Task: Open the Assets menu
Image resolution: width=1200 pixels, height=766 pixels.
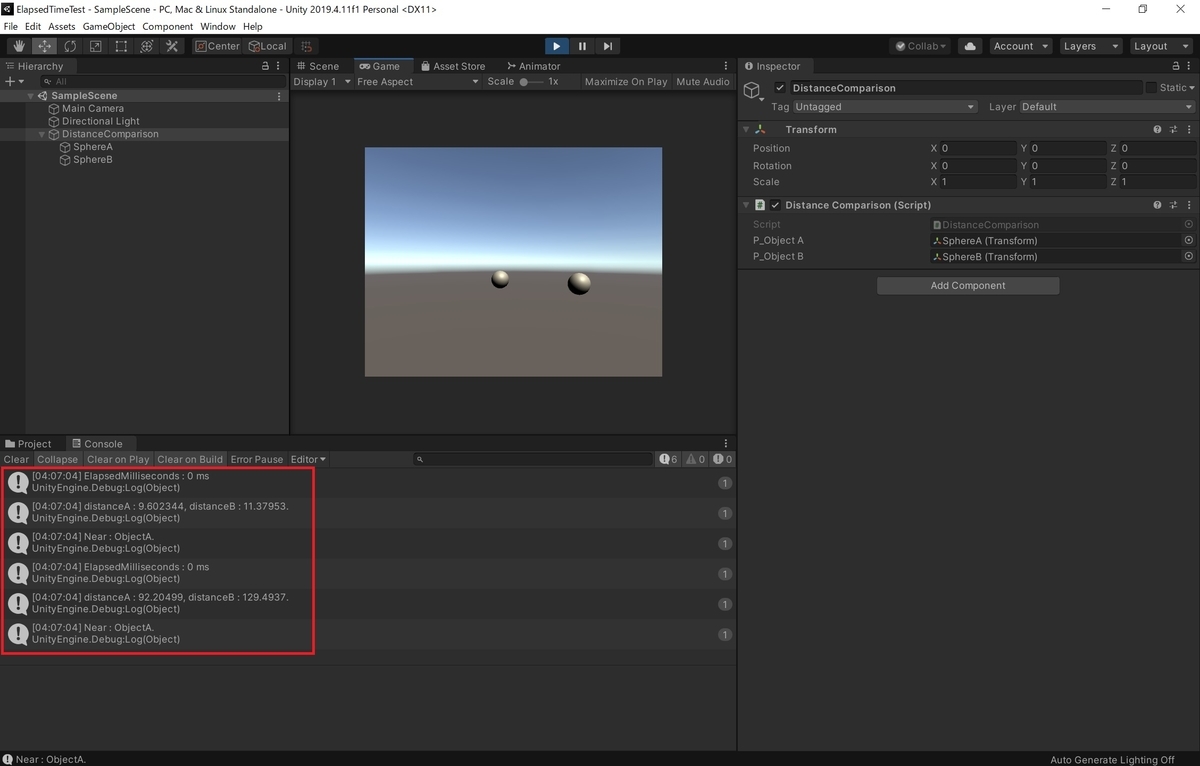Action: pyautogui.click(x=61, y=26)
